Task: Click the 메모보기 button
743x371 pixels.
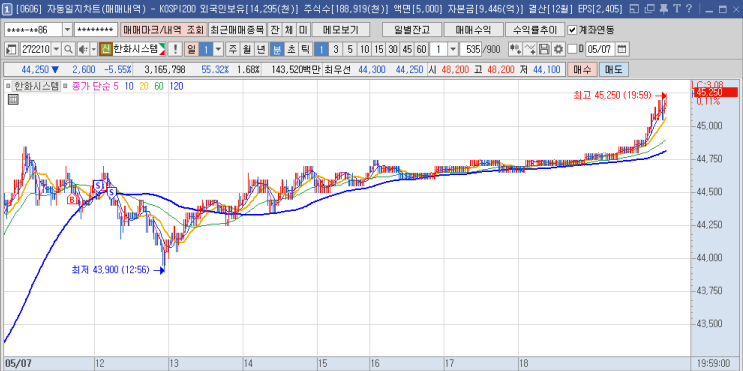Action: point(340,30)
